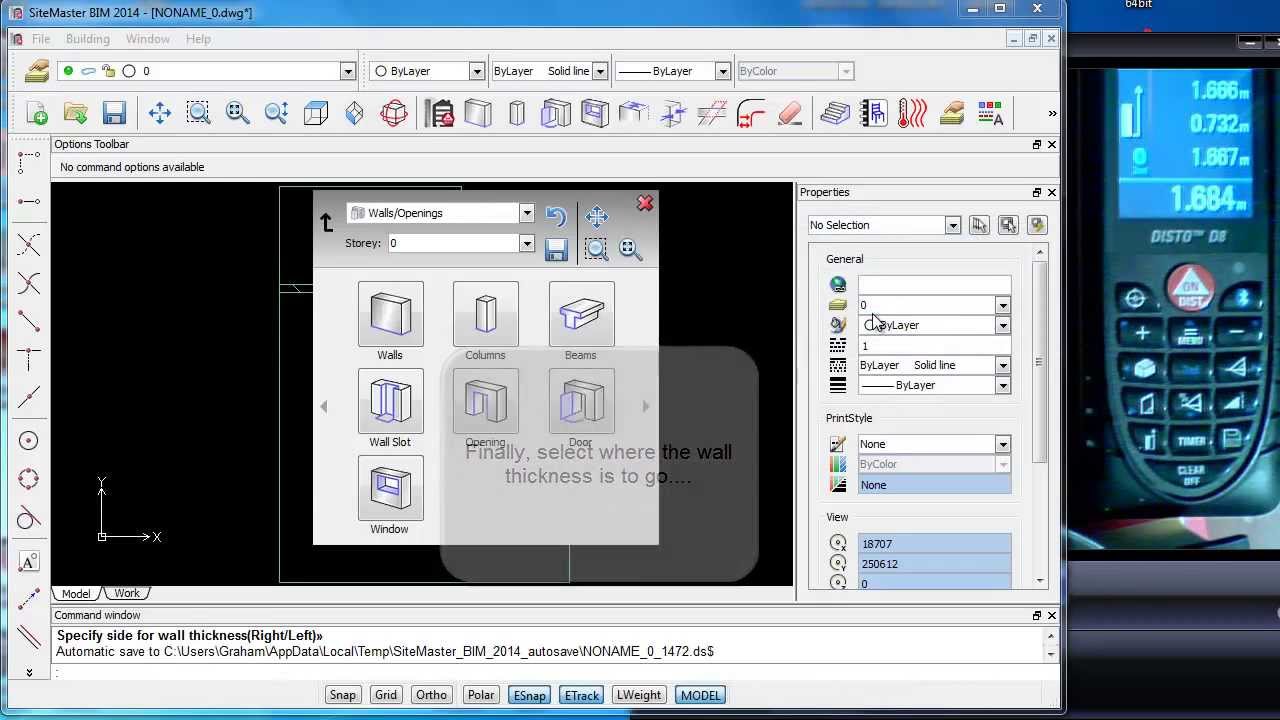Click the circle draw tool in left toolbar
This screenshot has width=1280, height=720.
pyautogui.click(x=29, y=441)
